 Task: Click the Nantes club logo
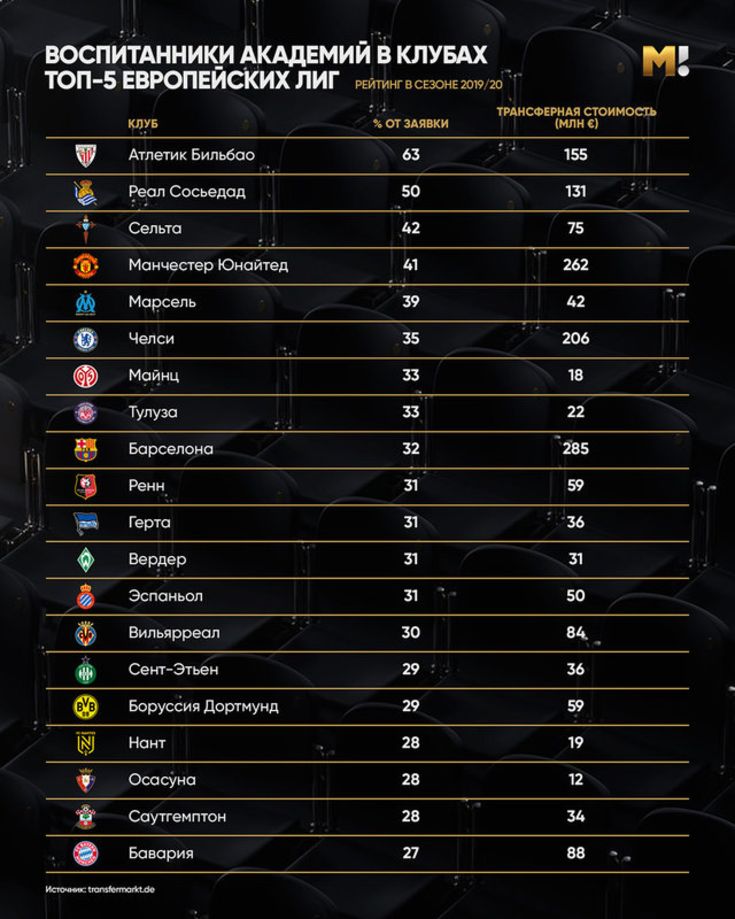(86, 744)
